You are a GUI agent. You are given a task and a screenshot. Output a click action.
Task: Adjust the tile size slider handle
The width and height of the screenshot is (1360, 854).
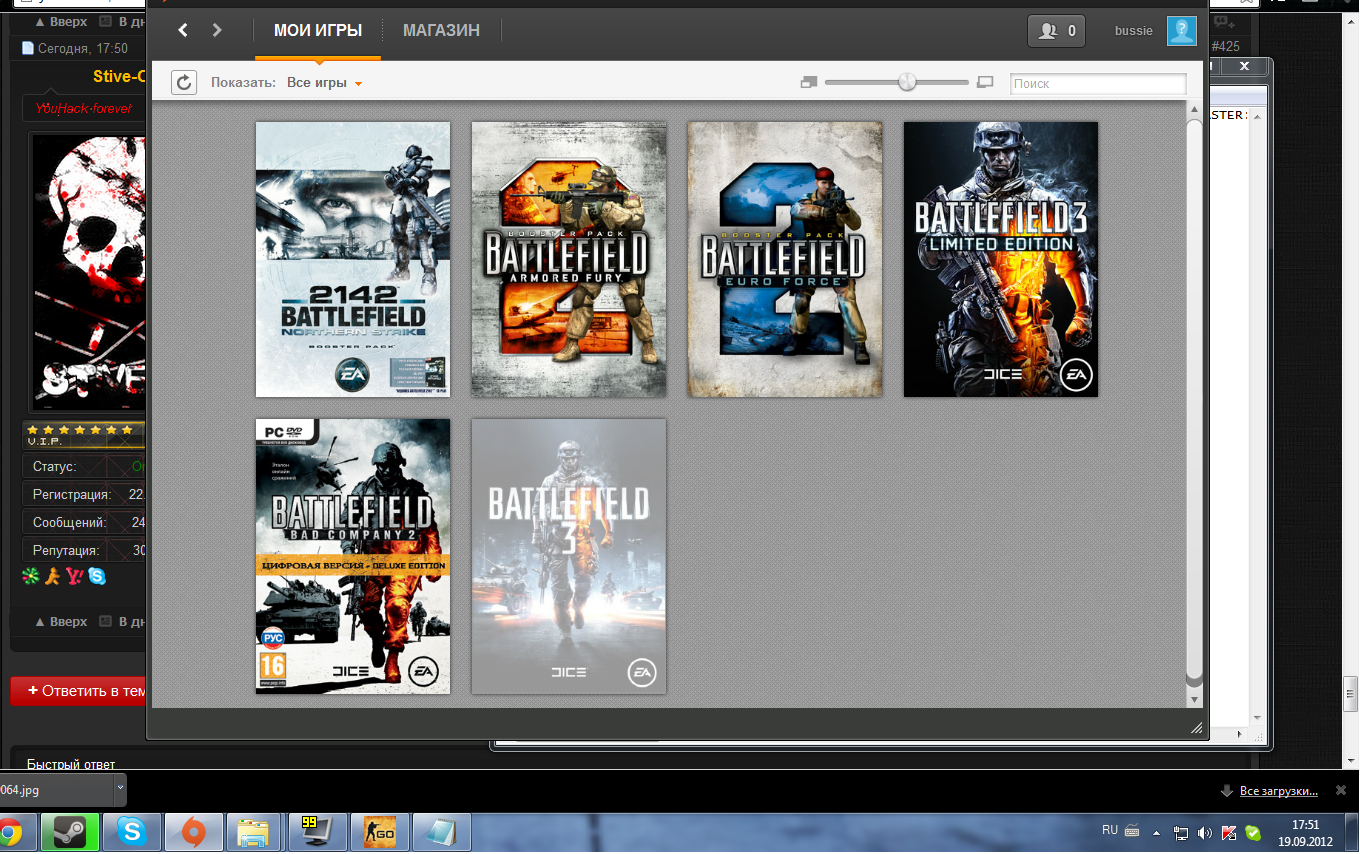907,83
